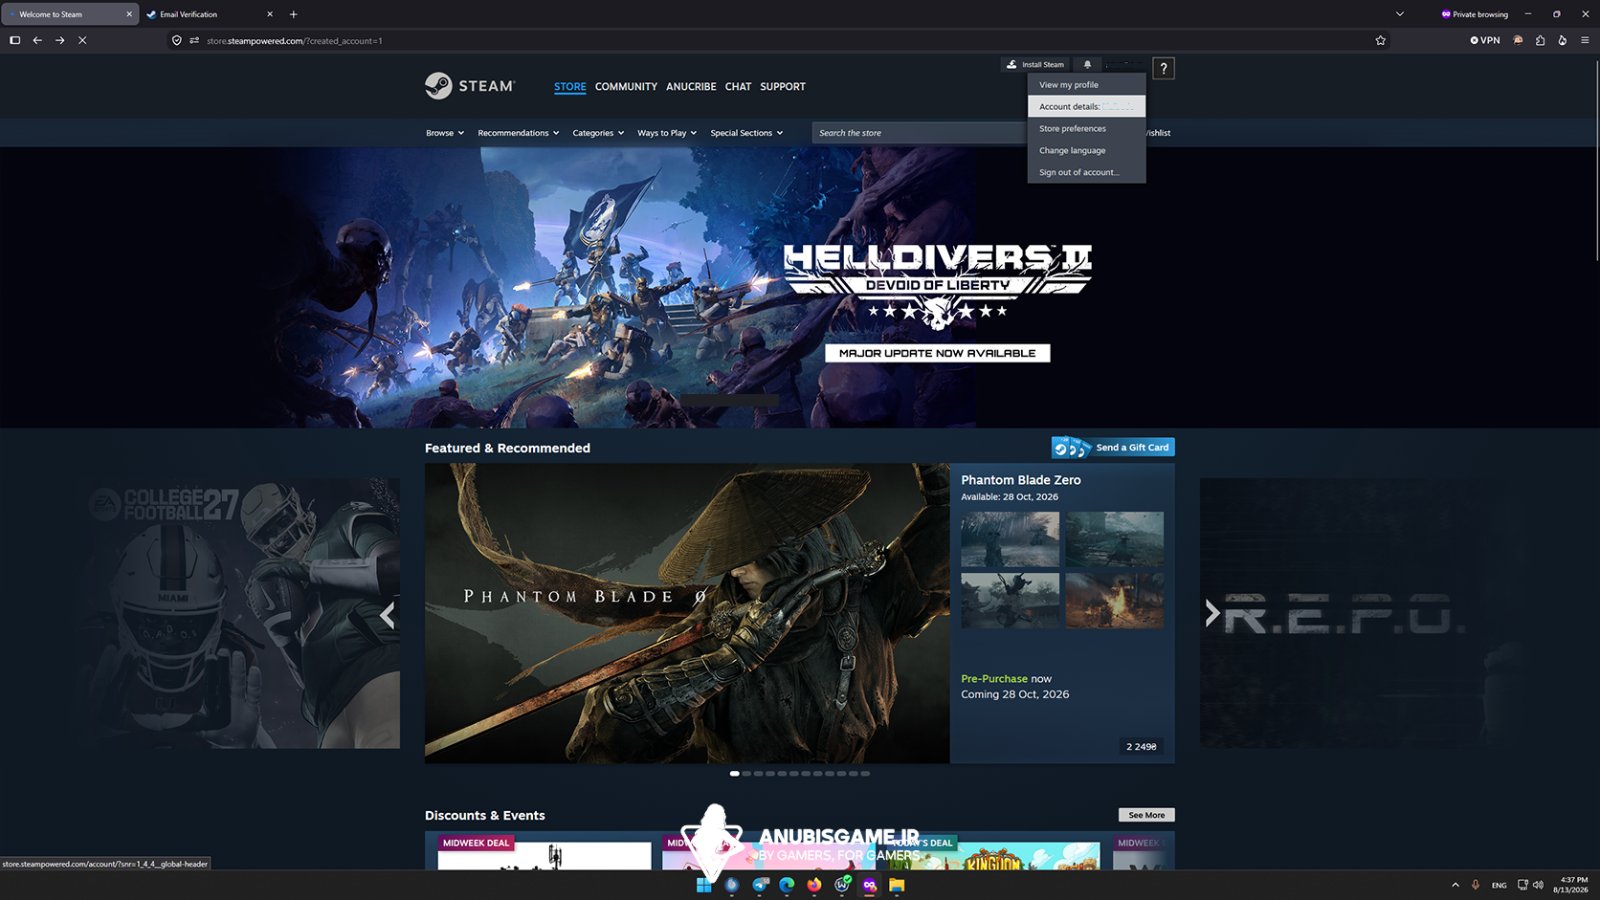Viewport: 1600px width, 900px height.
Task: Open the VPN button in the toolbar
Action: [1485, 40]
